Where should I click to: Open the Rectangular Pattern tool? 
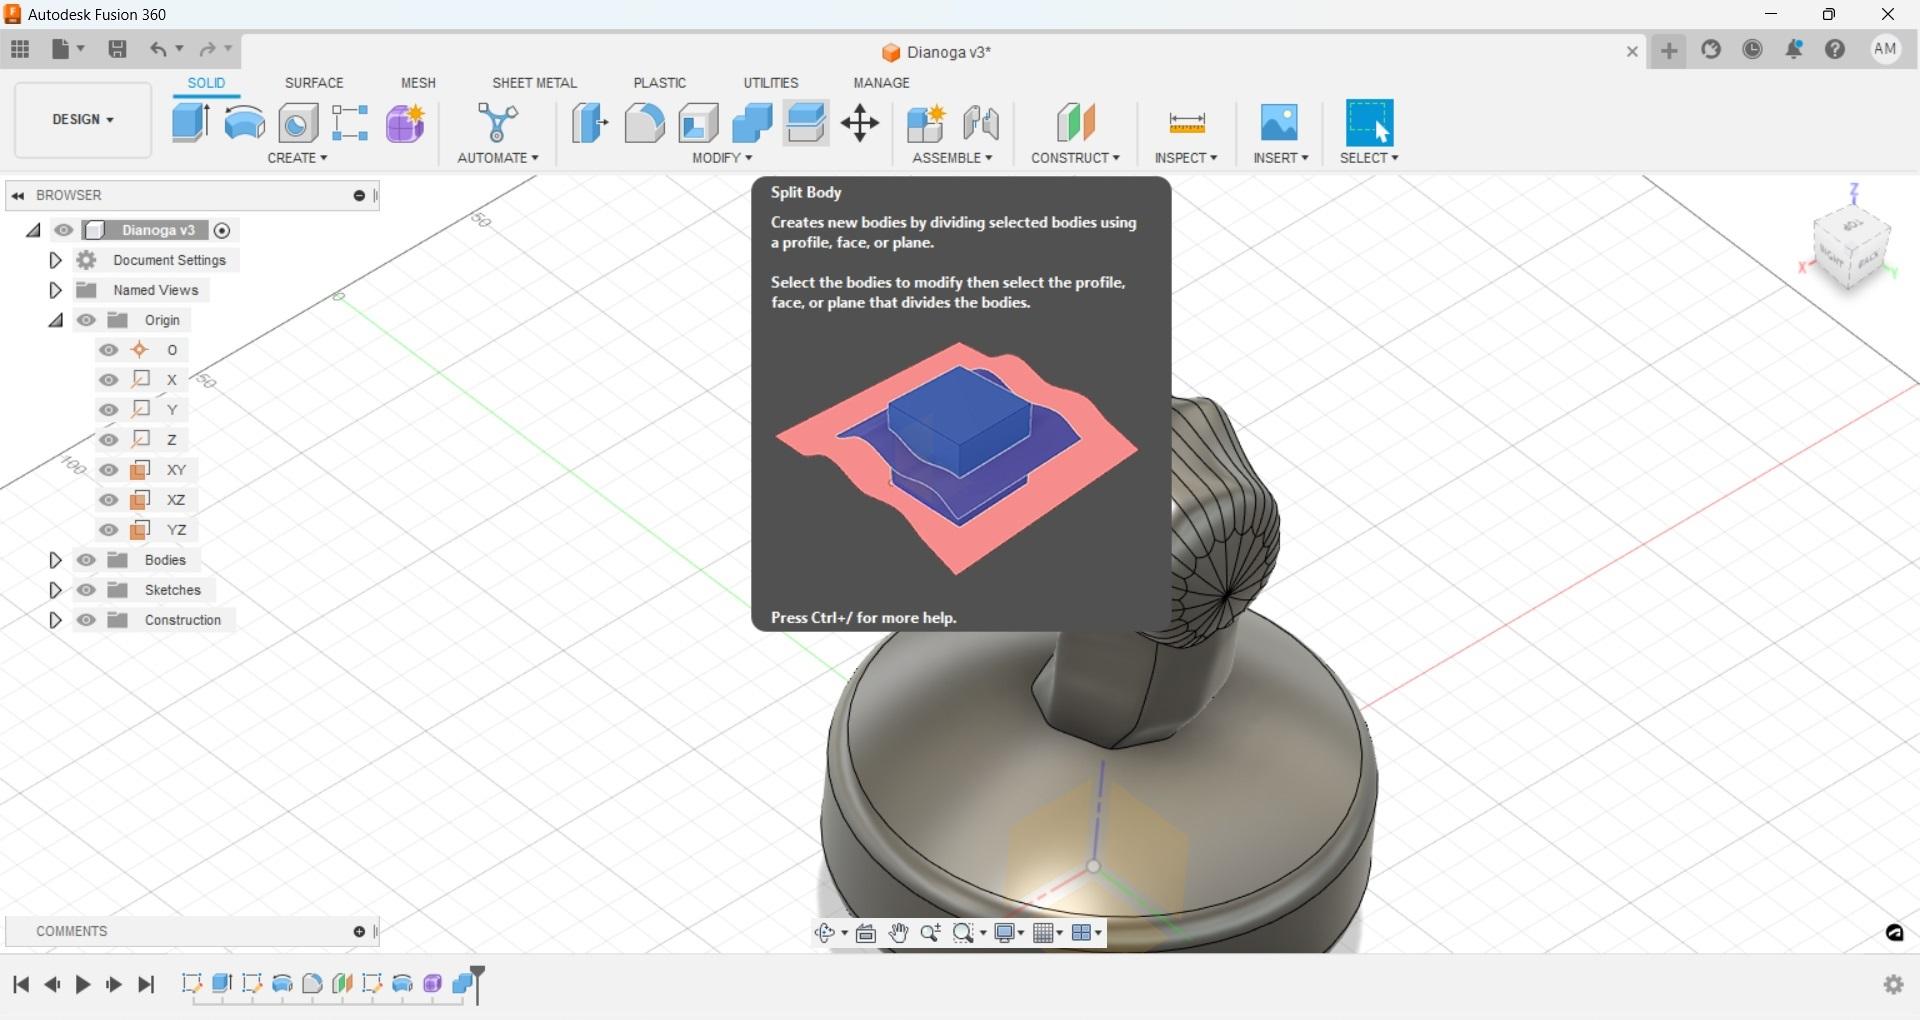(x=351, y=123)
